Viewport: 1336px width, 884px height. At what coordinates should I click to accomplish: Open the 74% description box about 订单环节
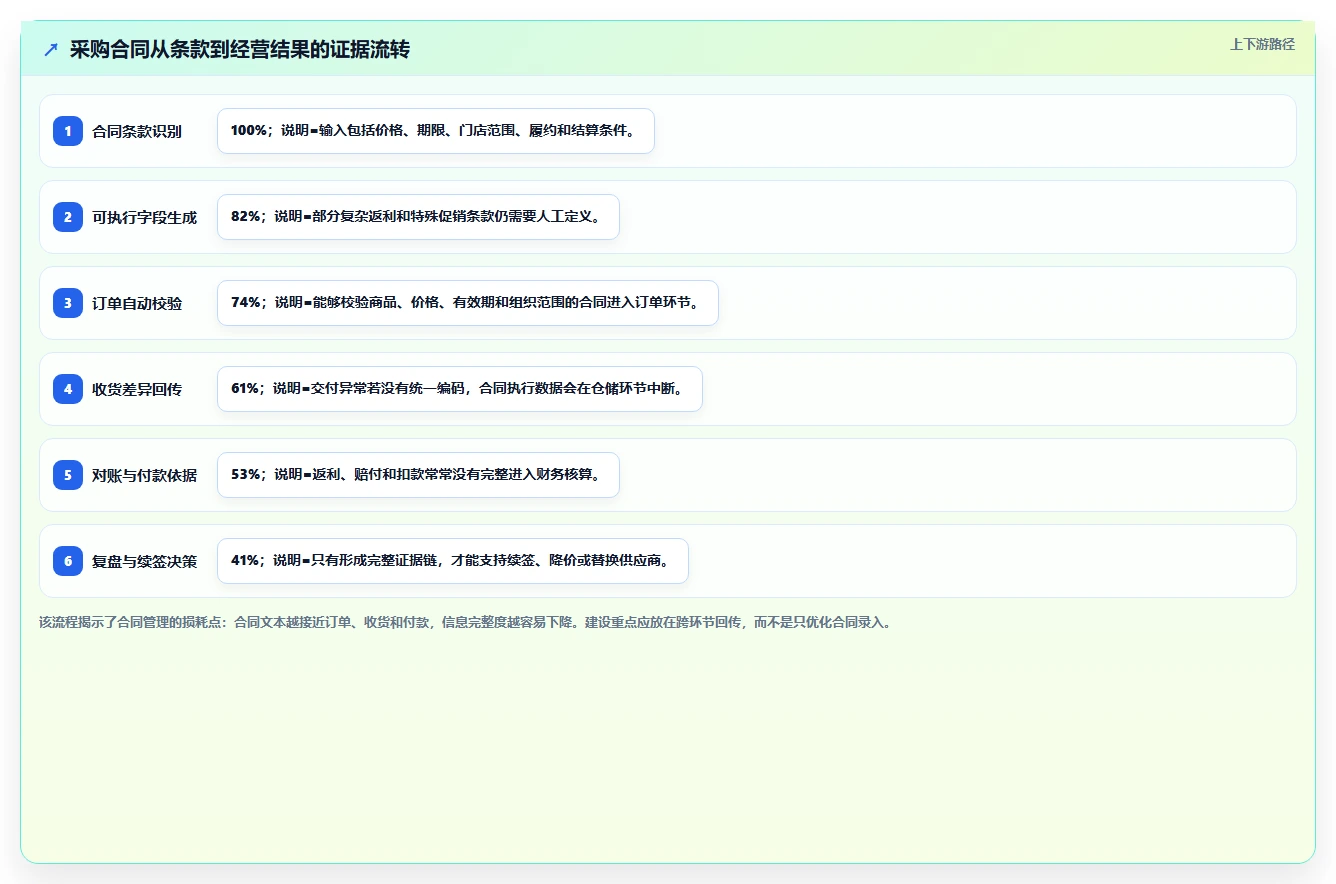468,303
